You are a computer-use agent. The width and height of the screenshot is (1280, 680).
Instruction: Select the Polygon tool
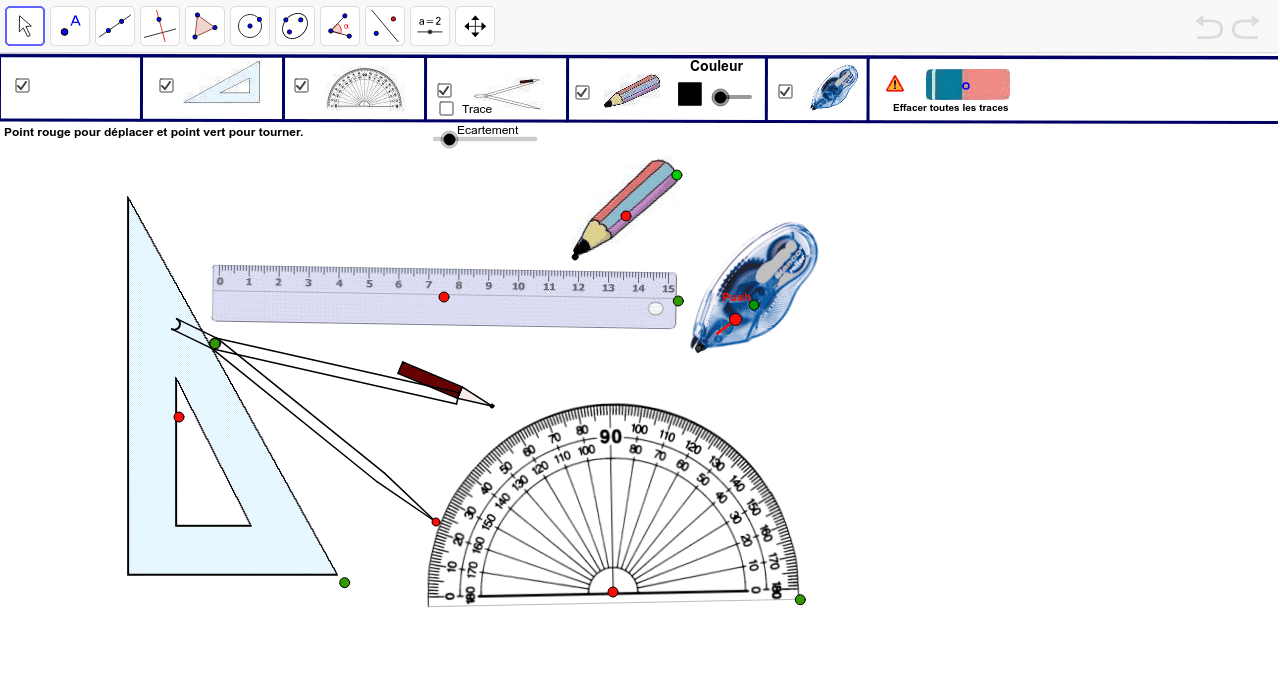coord(204,25)
